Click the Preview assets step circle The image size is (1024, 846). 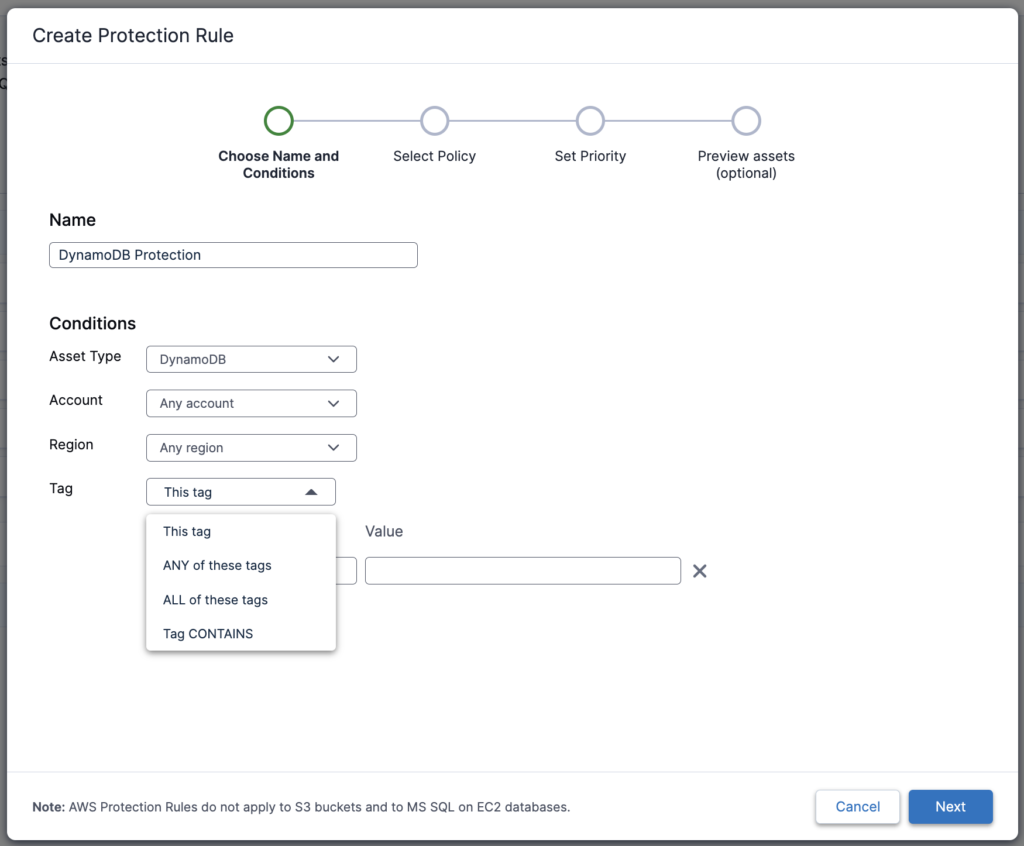point(746,121)
